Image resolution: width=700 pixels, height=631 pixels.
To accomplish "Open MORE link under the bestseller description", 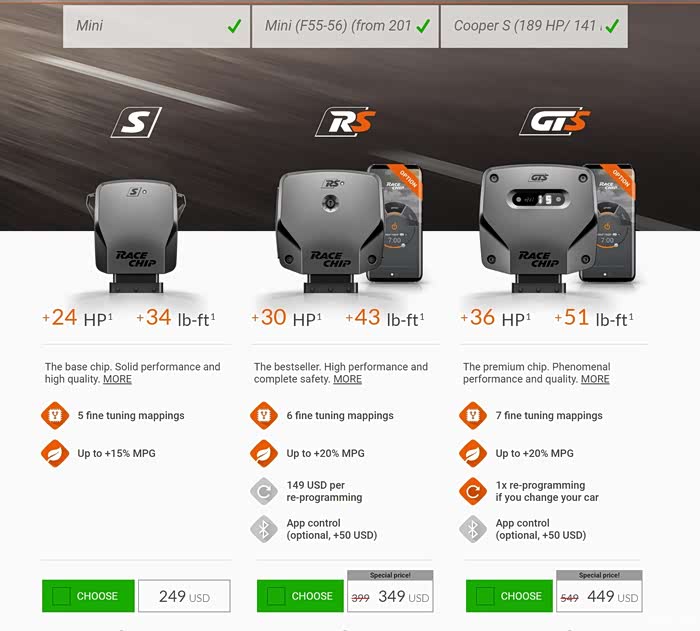I will [348, 379].
